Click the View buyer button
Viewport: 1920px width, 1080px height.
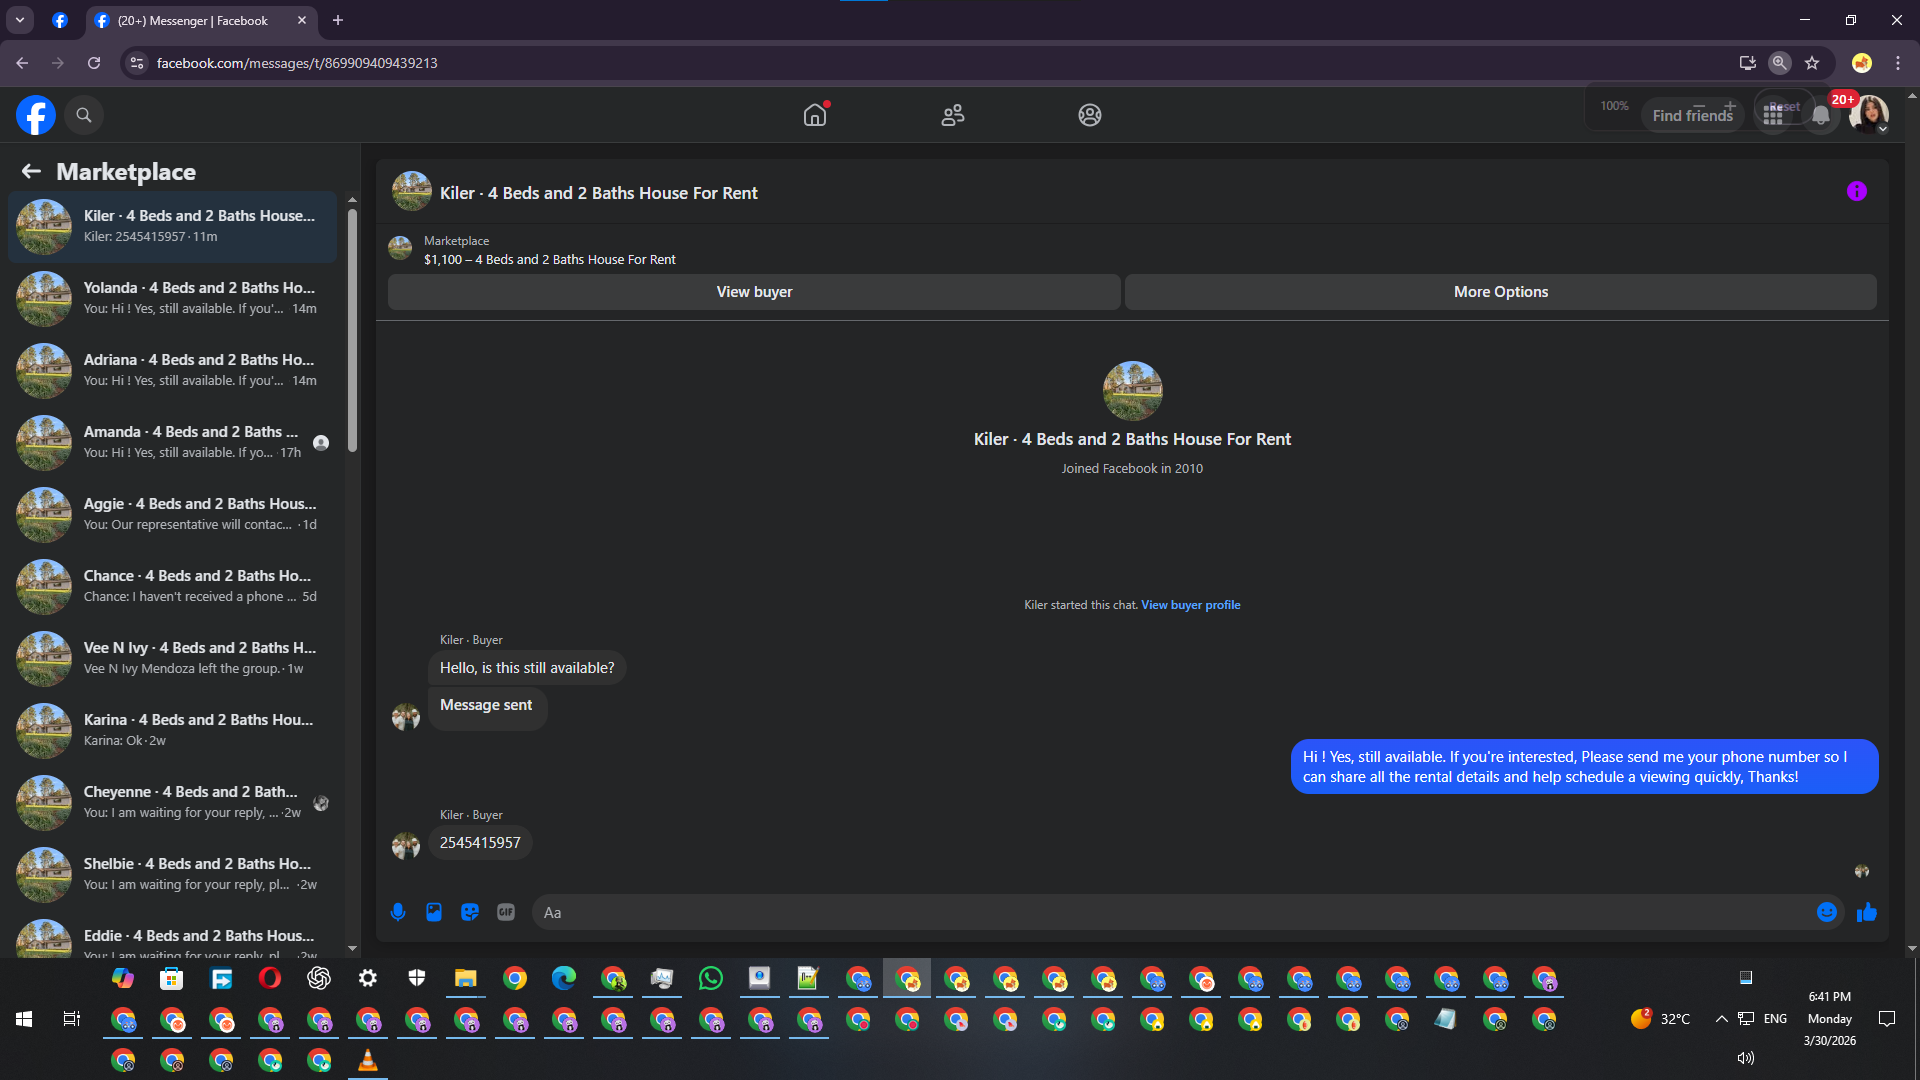[754, 292]
